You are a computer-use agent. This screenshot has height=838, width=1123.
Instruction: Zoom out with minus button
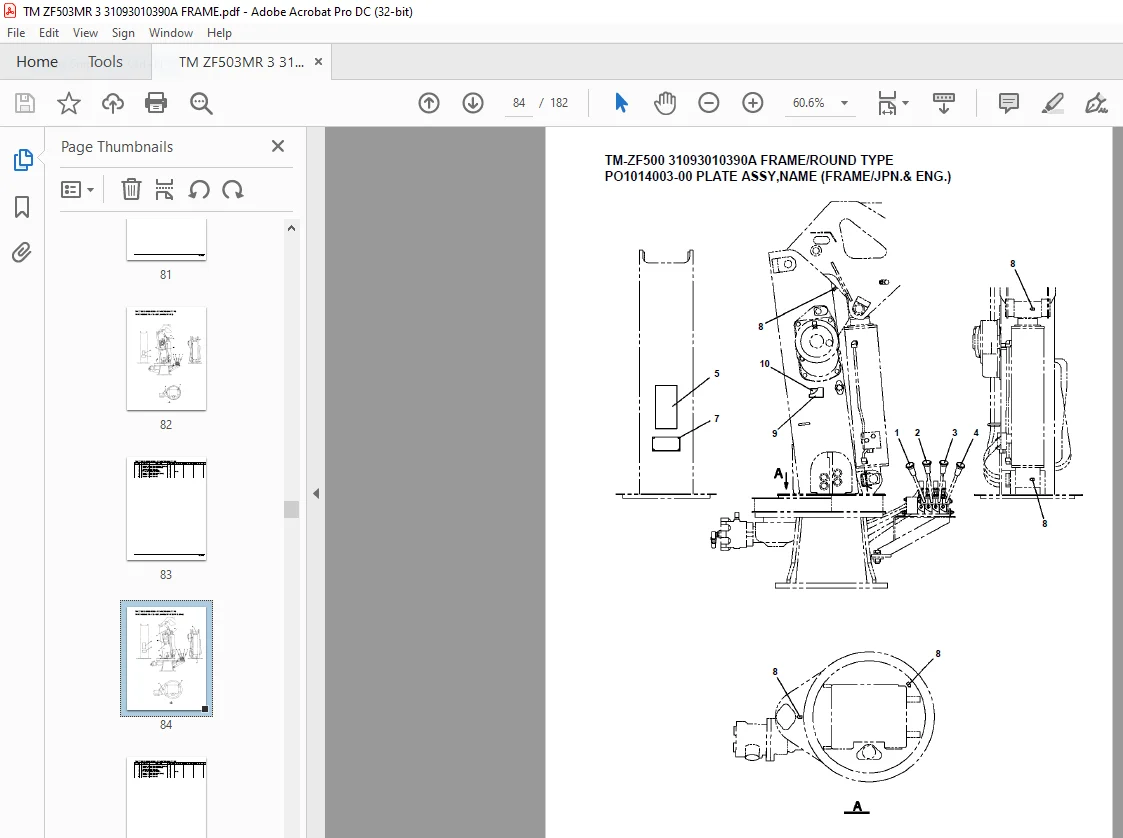[x=708, y=103]
